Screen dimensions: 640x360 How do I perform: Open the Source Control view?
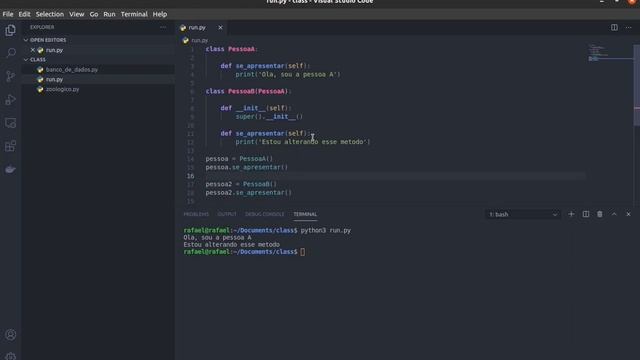click(11, 76)
